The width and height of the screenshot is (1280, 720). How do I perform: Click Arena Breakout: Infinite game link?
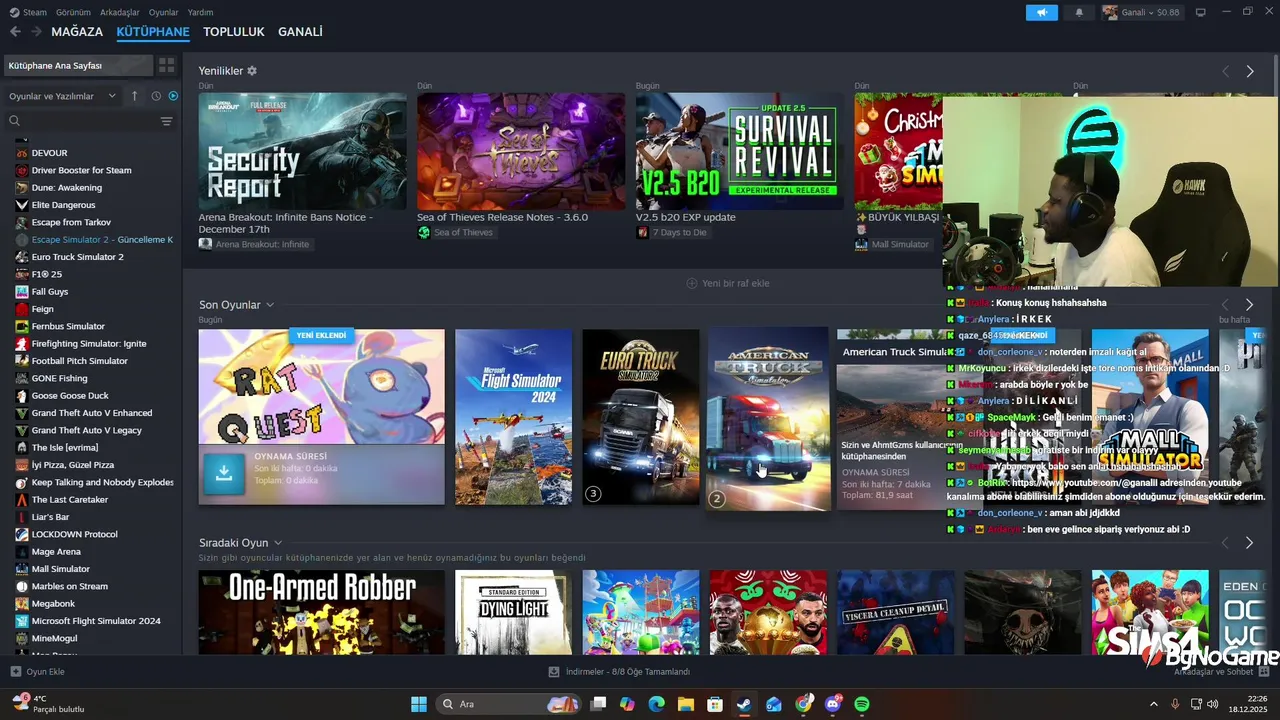255,244
